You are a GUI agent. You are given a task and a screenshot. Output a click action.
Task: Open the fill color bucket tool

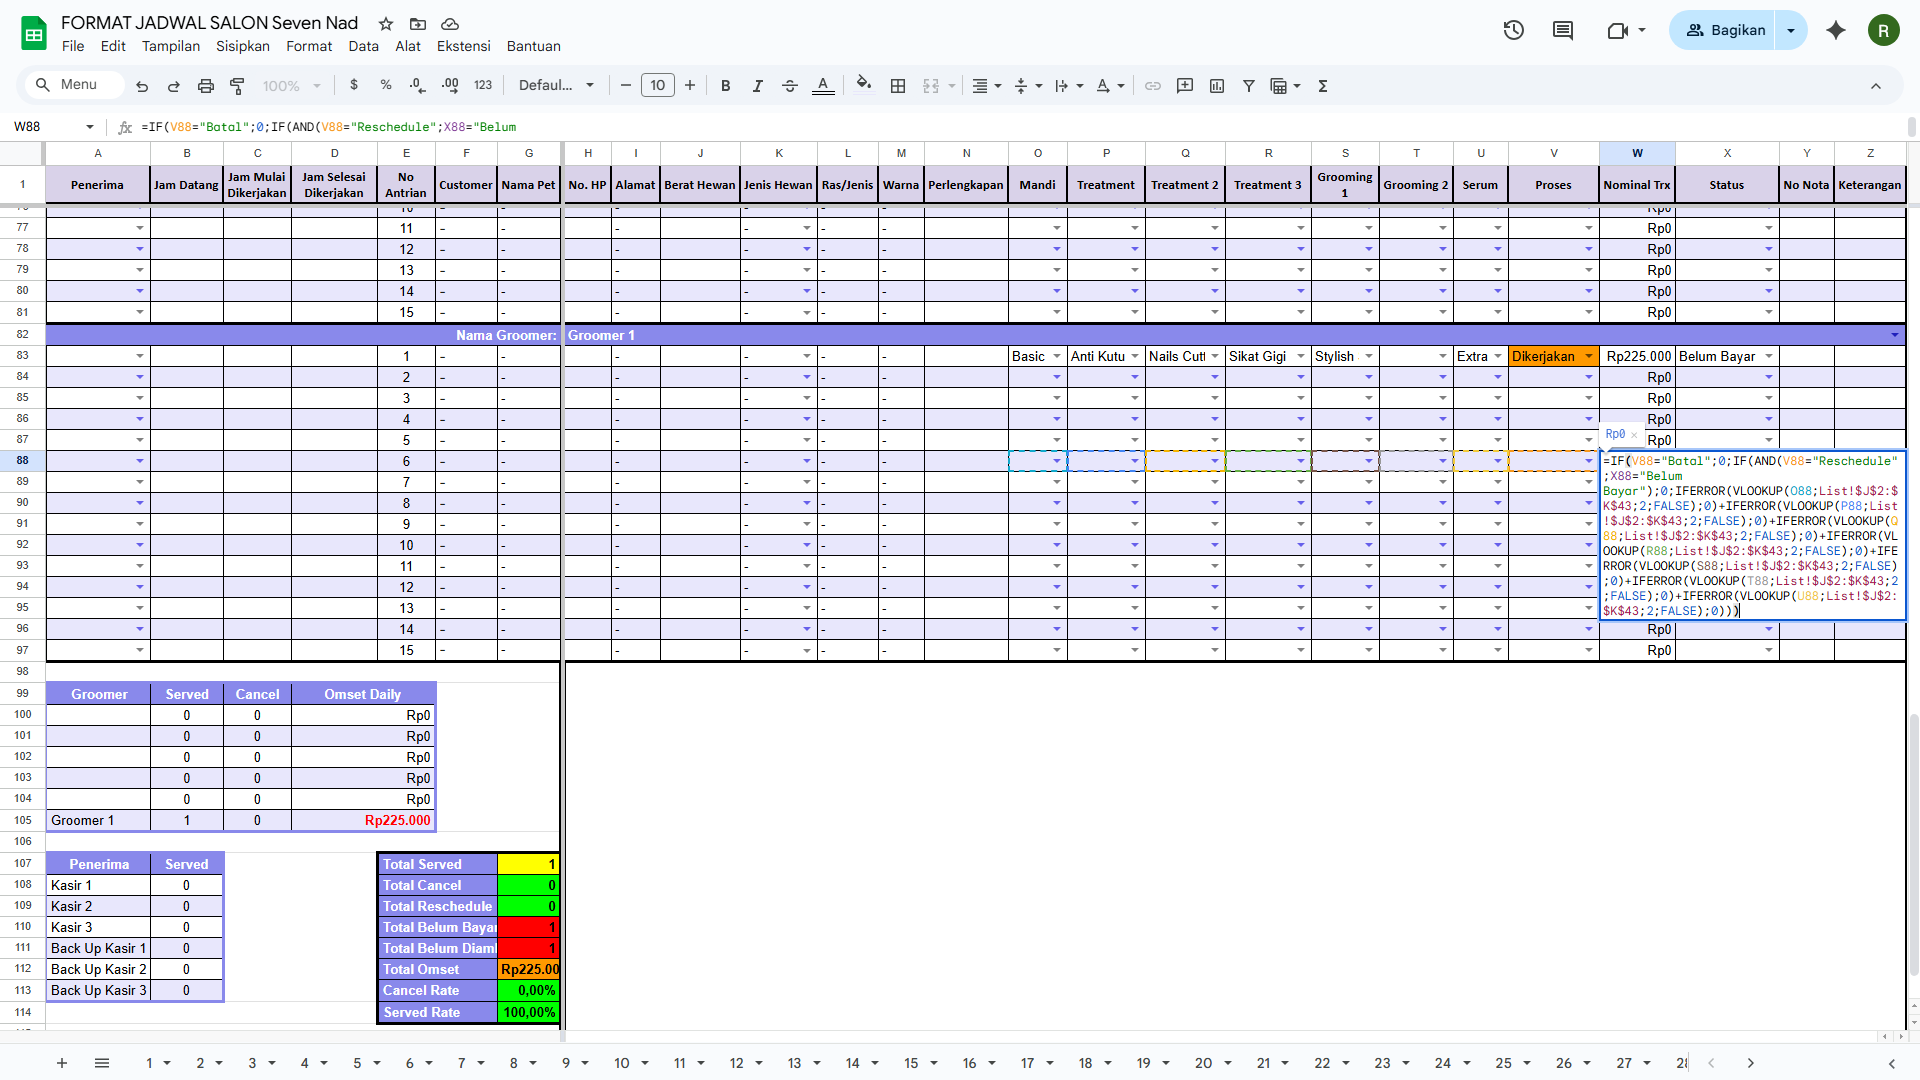864,85
